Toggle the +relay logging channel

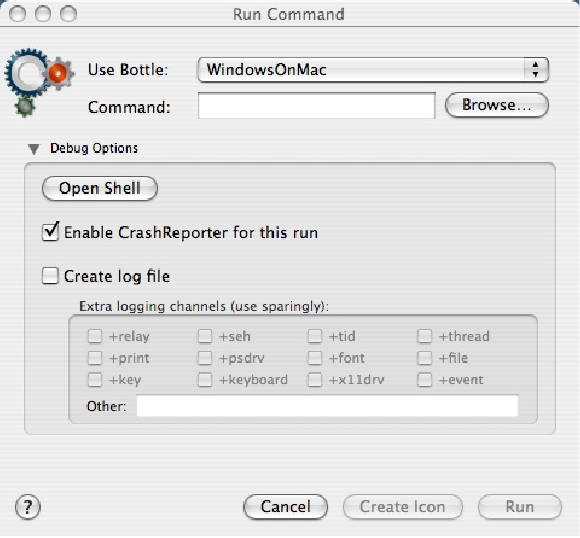(95, 336)
